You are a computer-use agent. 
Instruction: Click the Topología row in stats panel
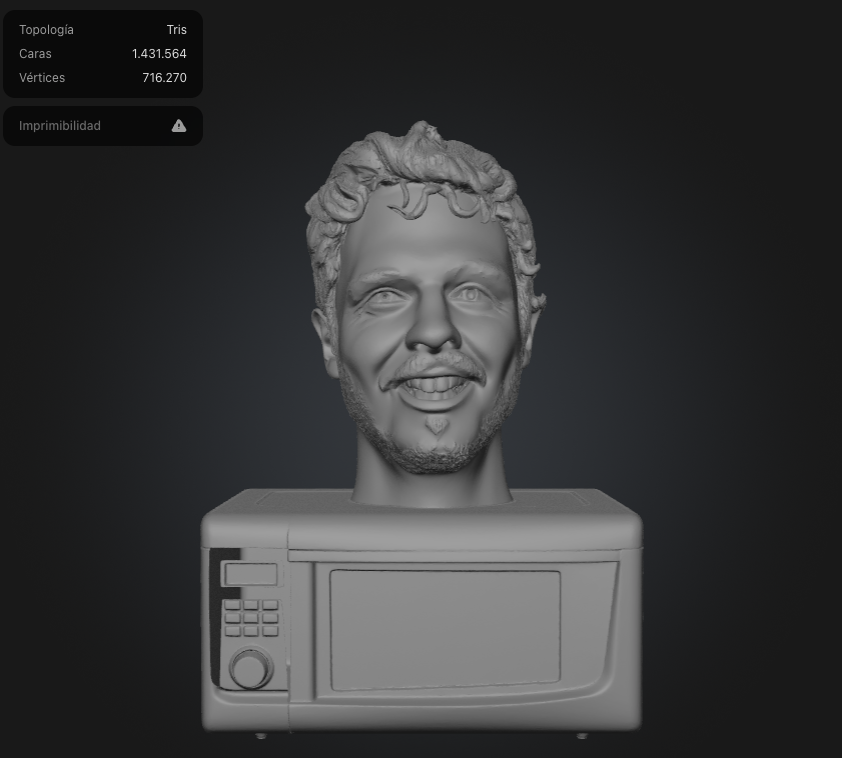[46, 29]
